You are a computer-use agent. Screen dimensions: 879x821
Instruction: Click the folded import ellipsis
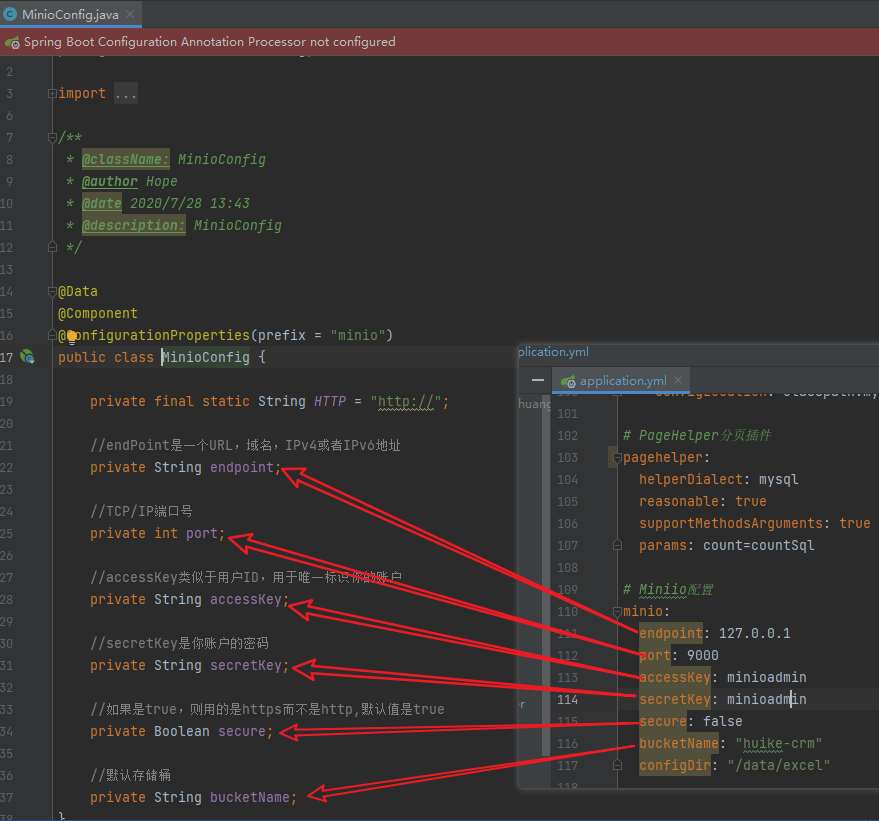126,94
